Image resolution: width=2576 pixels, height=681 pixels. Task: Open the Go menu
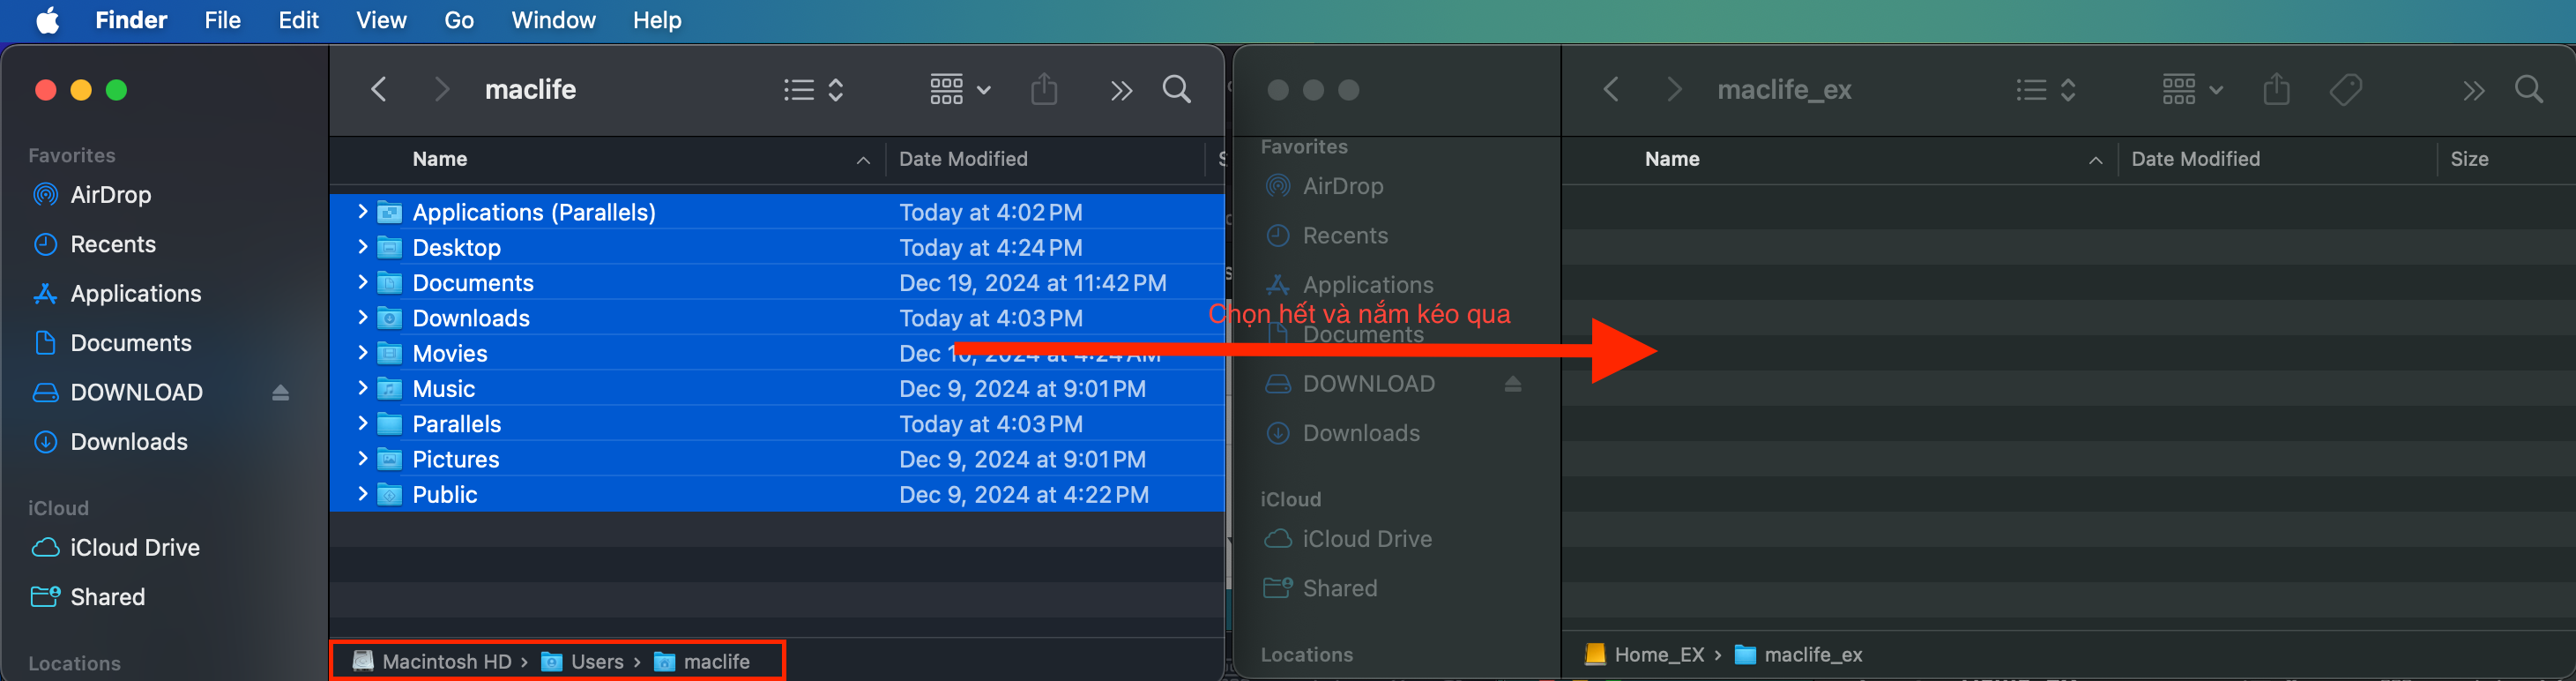(x=458, y=20)
